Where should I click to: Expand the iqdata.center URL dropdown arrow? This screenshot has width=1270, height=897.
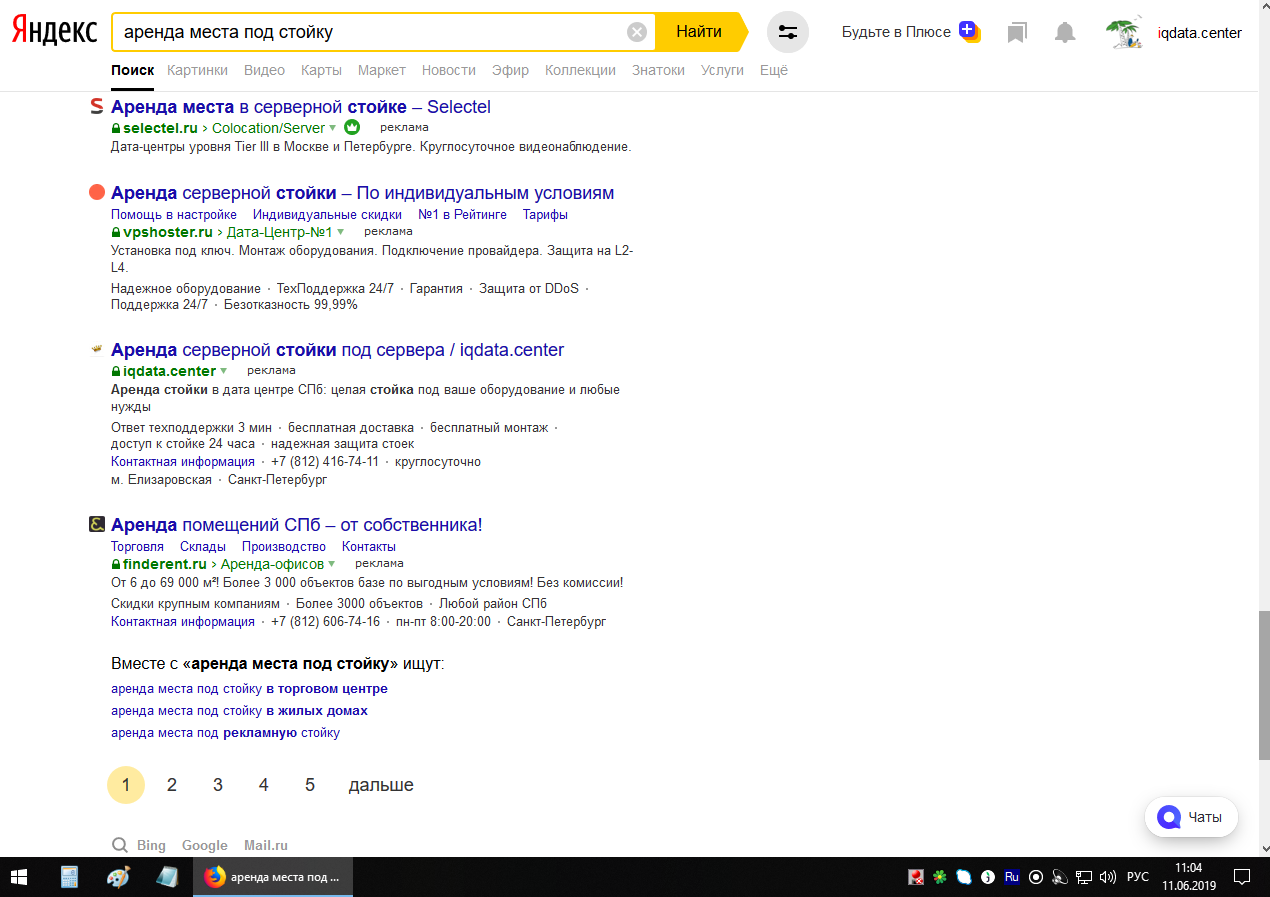click(x=223, y=371)
